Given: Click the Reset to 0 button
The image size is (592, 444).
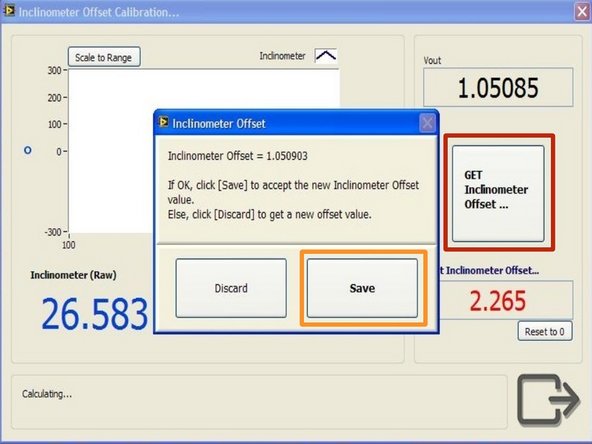Looking at the screenshot, I should click(544, 331).
